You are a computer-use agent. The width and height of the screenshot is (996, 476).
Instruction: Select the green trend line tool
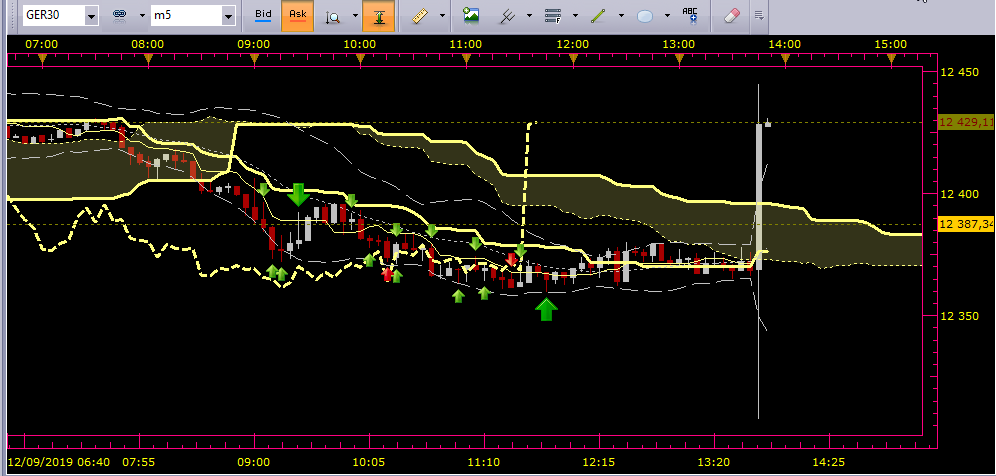pyautogui.click(x=598, y=17)
